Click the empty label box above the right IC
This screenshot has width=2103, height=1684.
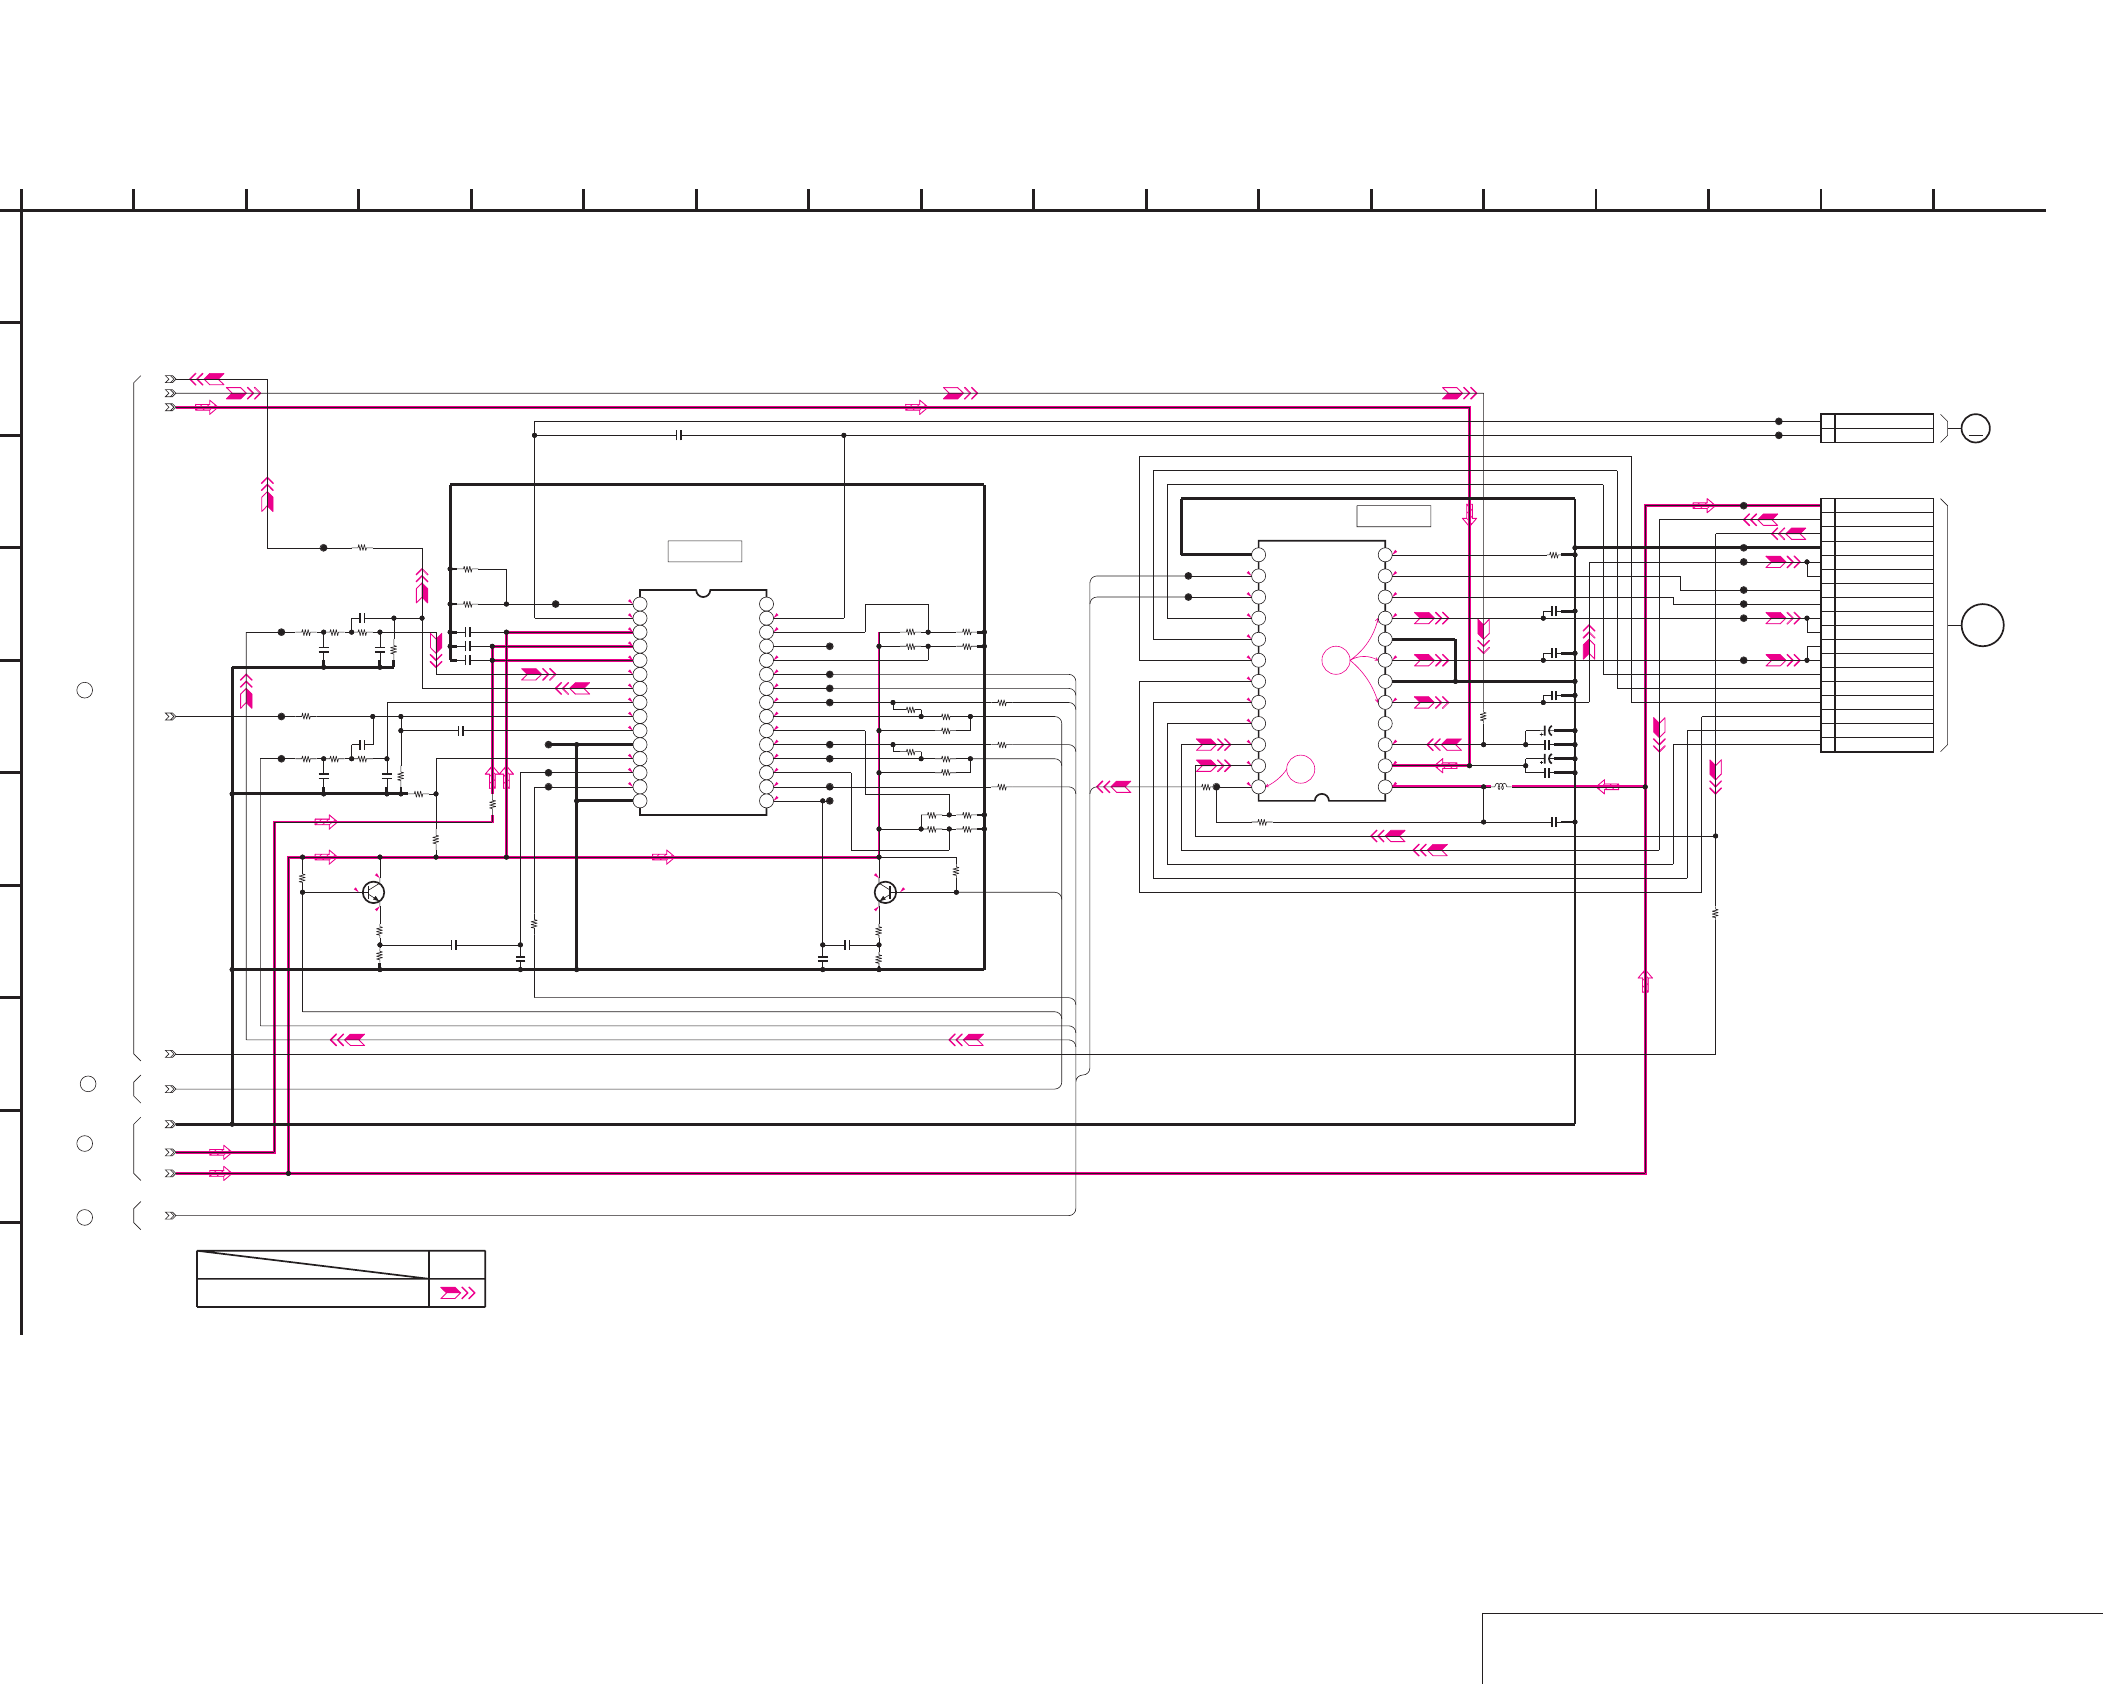pos(1393,516)
